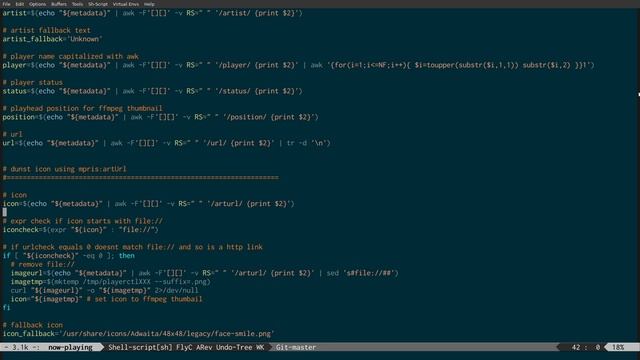Click Shell-script[sh] major mode indicator

pyautogui.click(x=140, y=347)
